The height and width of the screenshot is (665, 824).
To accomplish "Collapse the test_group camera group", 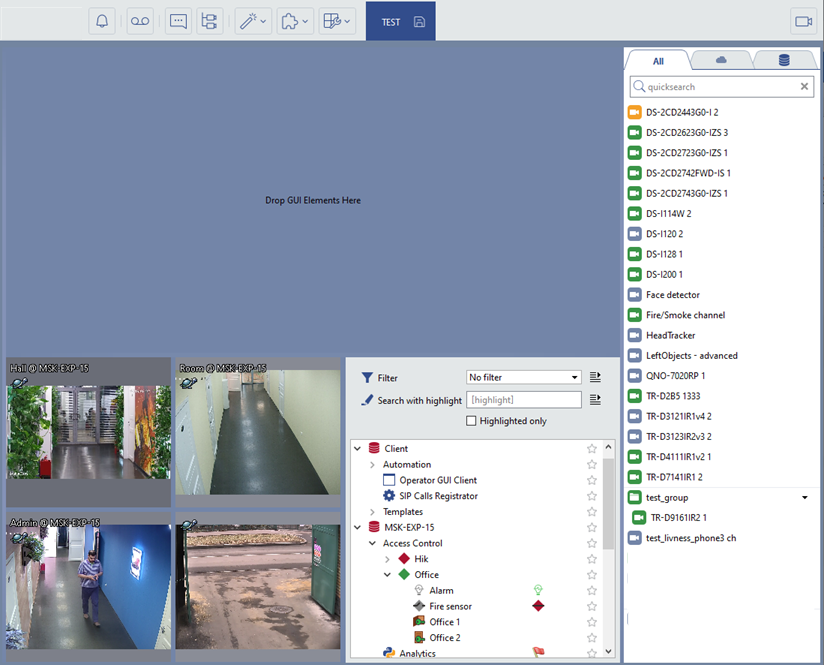I will click(805, 497).
